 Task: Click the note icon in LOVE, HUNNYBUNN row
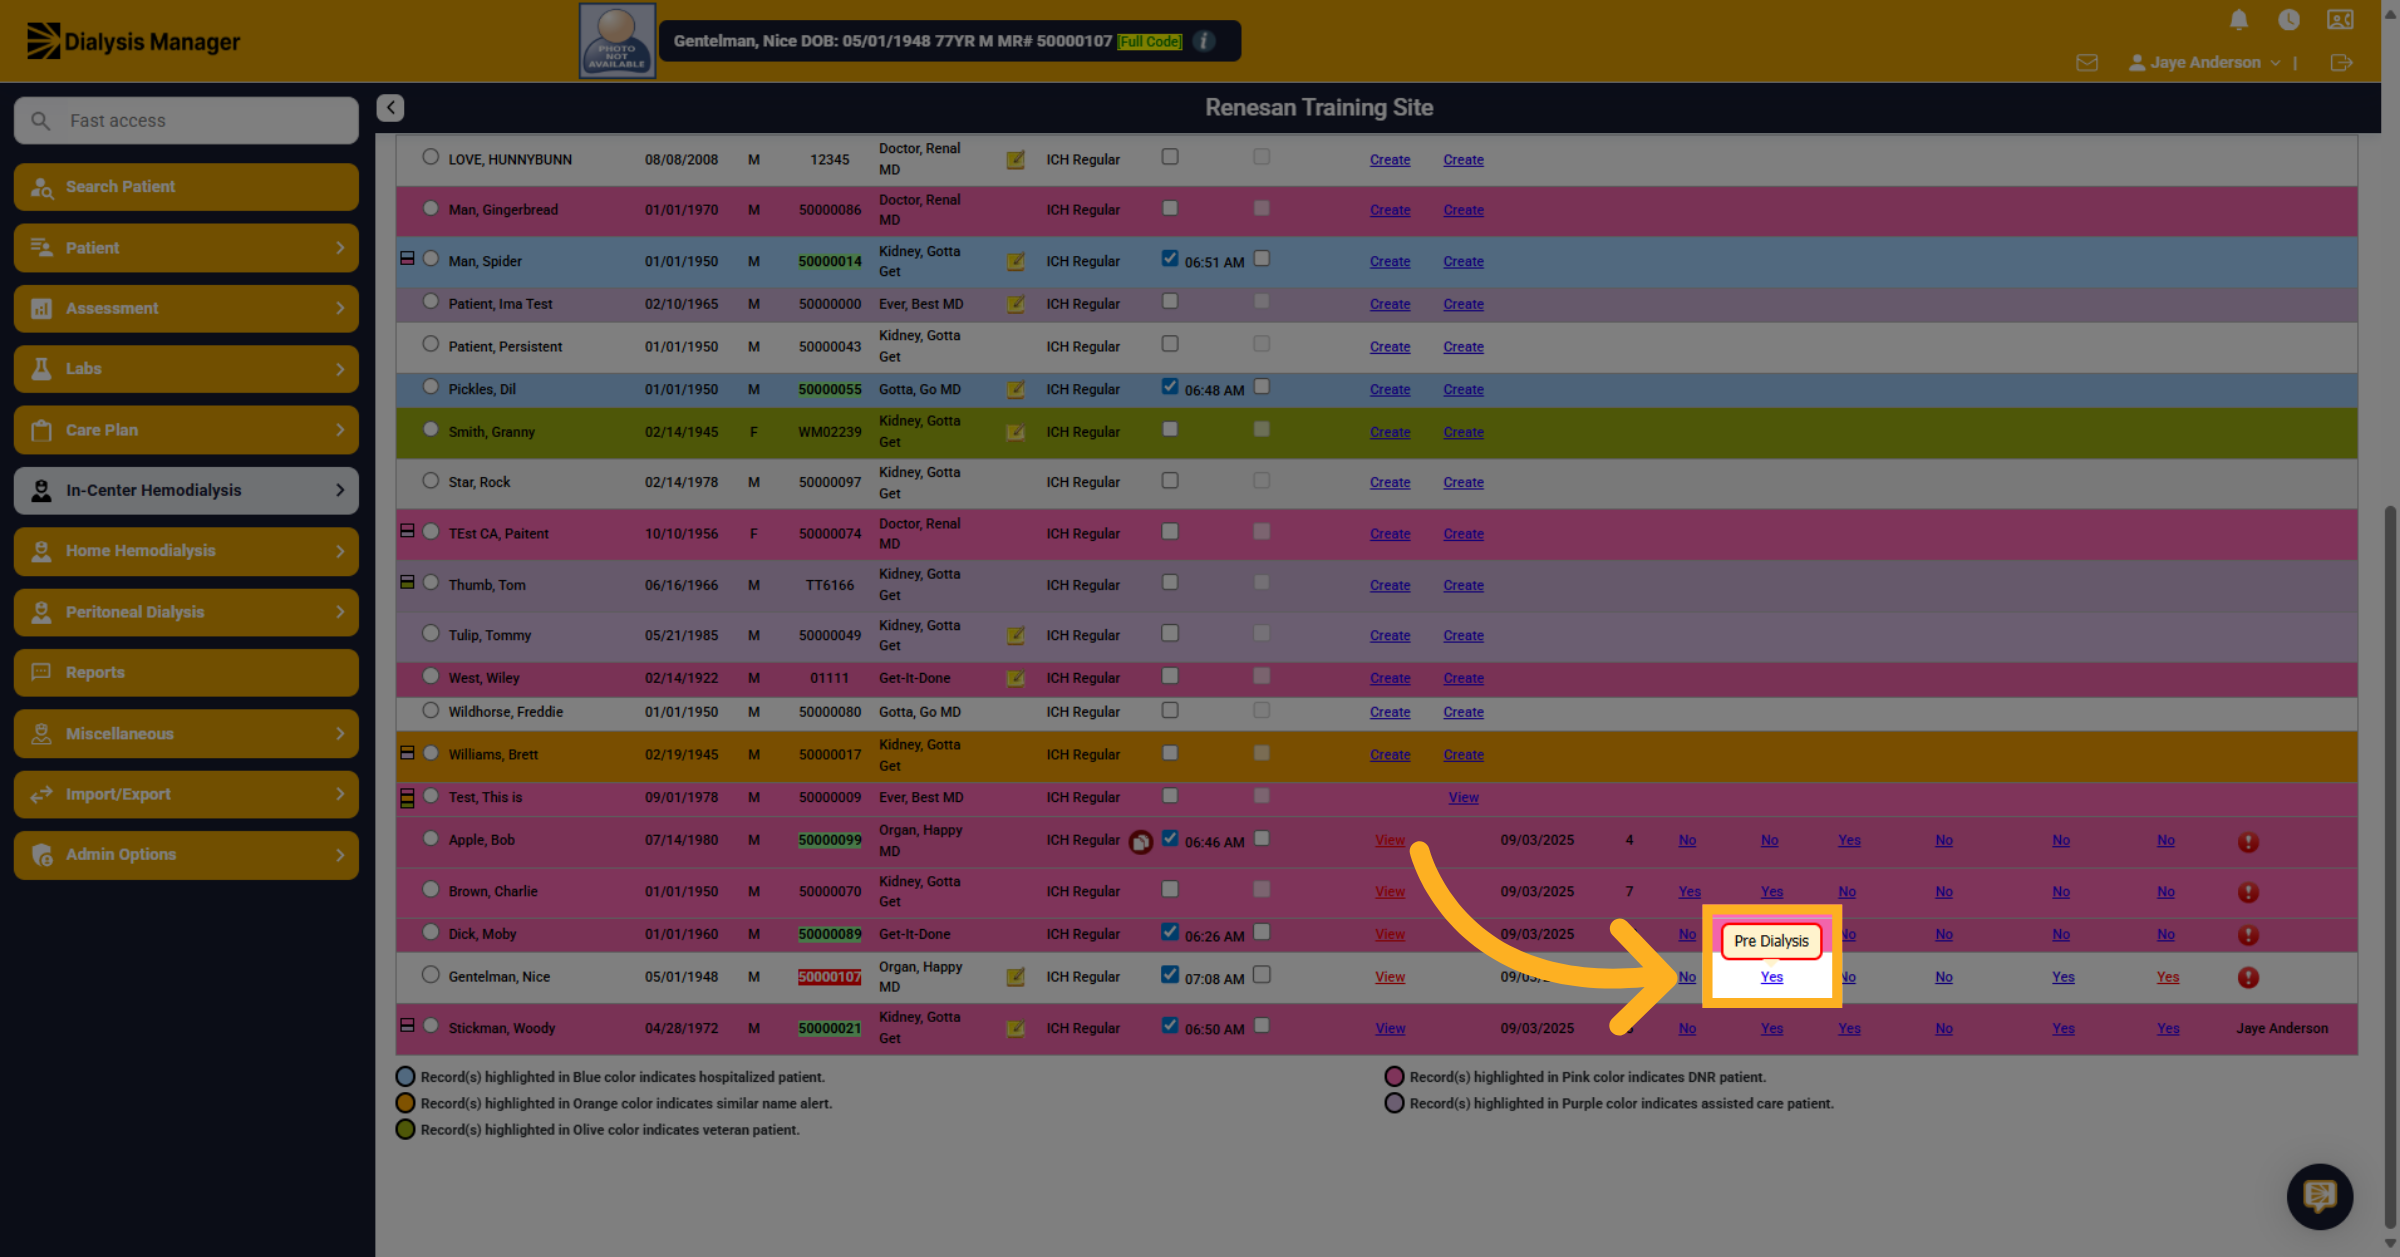pyautogui.click(x=1015, y=160)
